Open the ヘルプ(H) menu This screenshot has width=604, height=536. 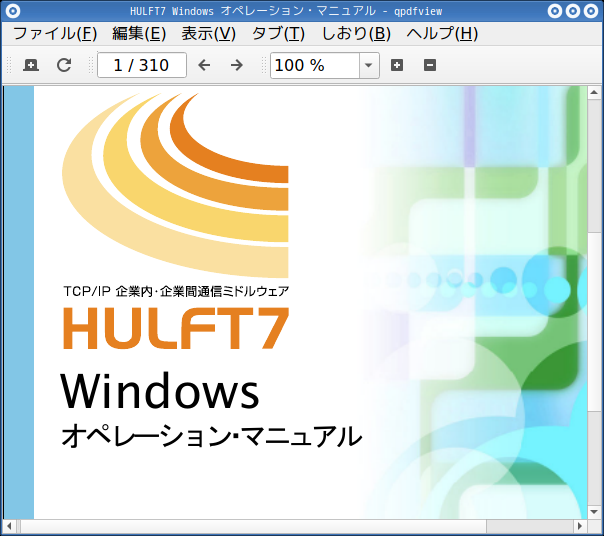pyautogui.click(x=442, y=34)
